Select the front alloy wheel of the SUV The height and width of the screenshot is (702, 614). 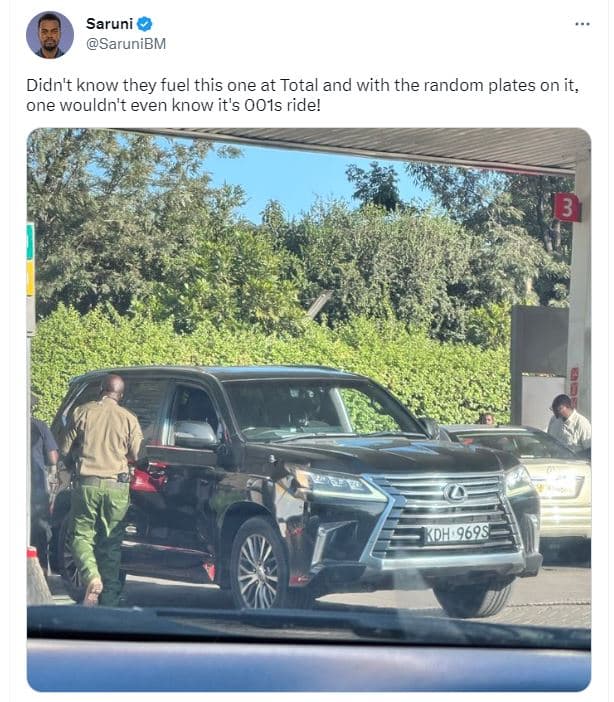(259, 565)
